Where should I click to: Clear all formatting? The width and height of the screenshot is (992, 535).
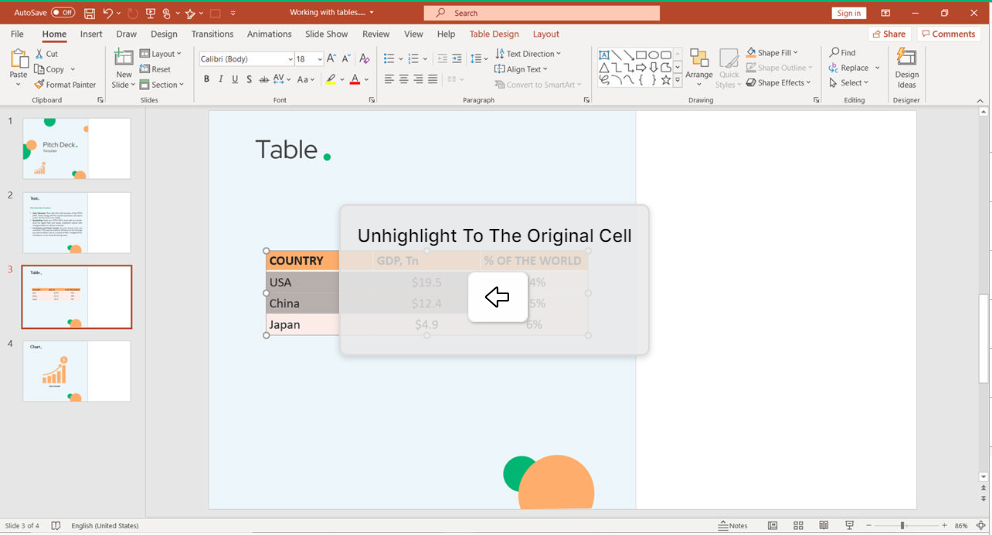click(x=364, y=58)
